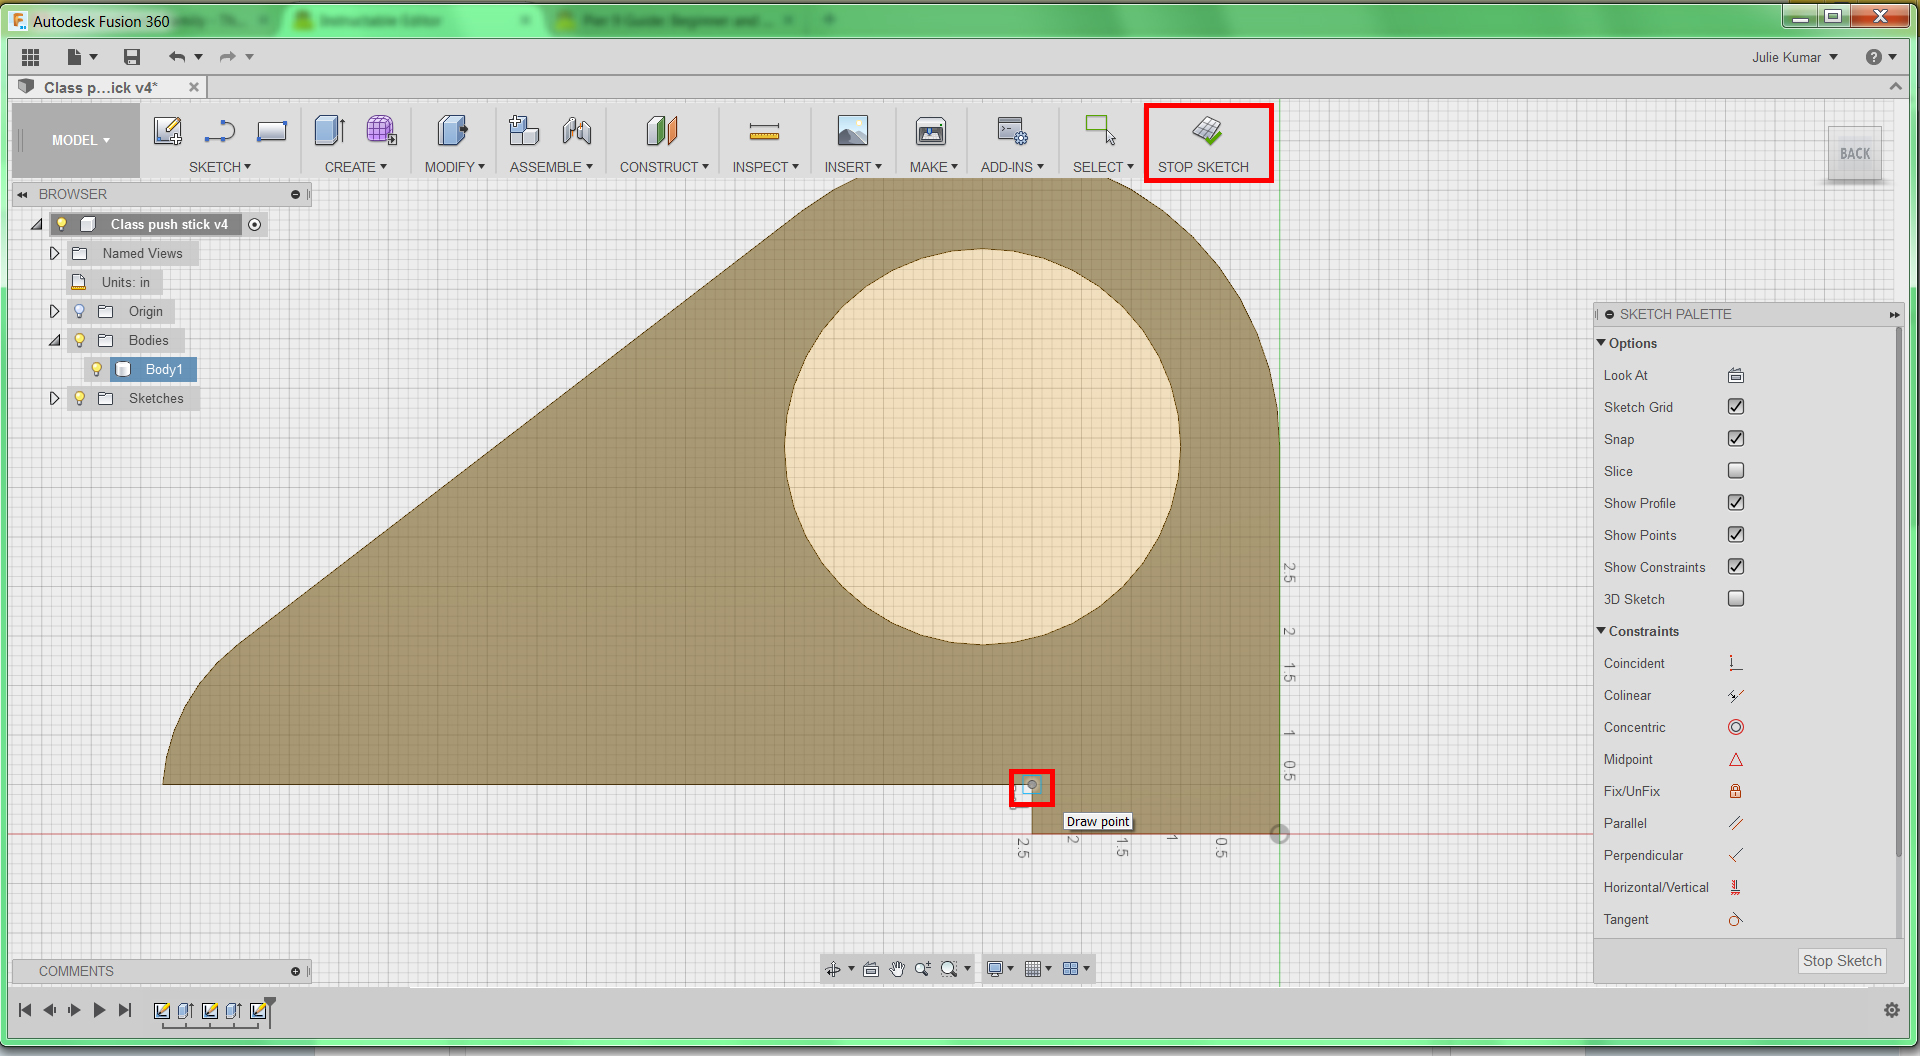The width and height of the screenshot is (1920, 1056).
Task: Open the INSPECT menu
Action: pos(765,167)
